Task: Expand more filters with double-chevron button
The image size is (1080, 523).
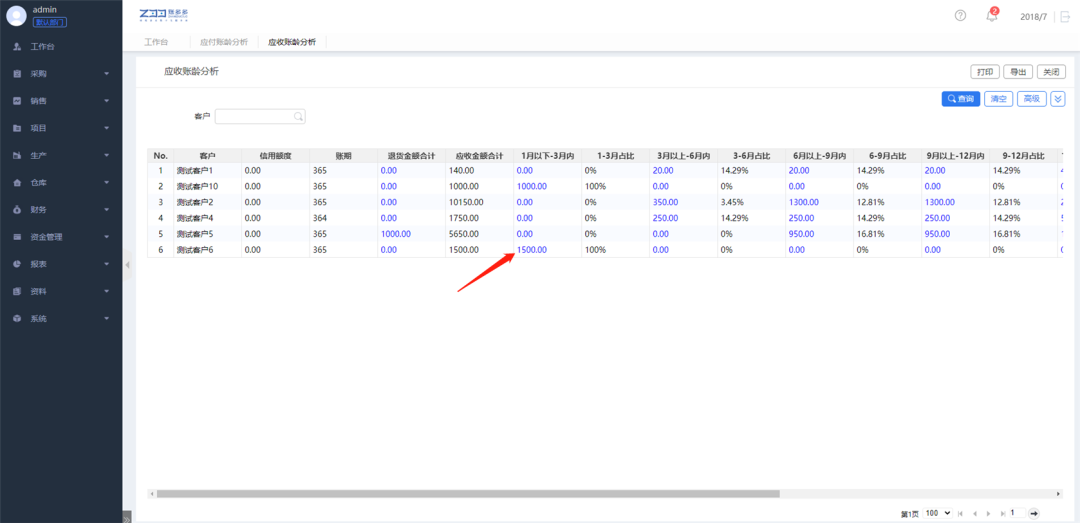Action: [x=1058, y=99]
